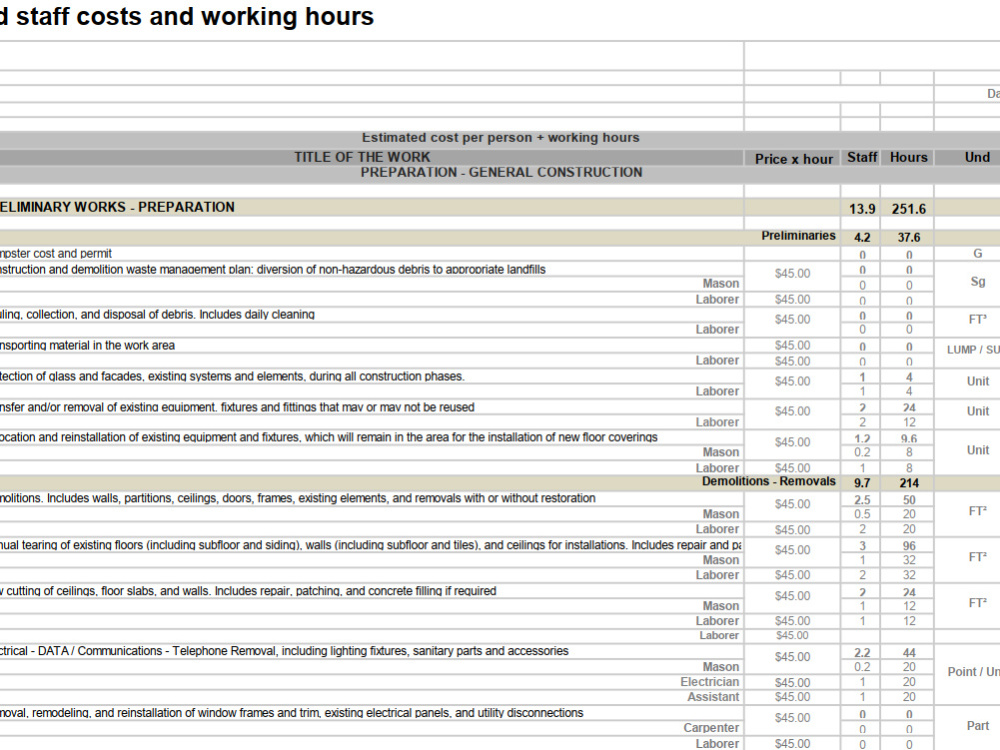The height and width of the screenshot is (750, 1000).
Task: Click 'Estimated cost per person + working hours' heading
Action: (500, 138)
